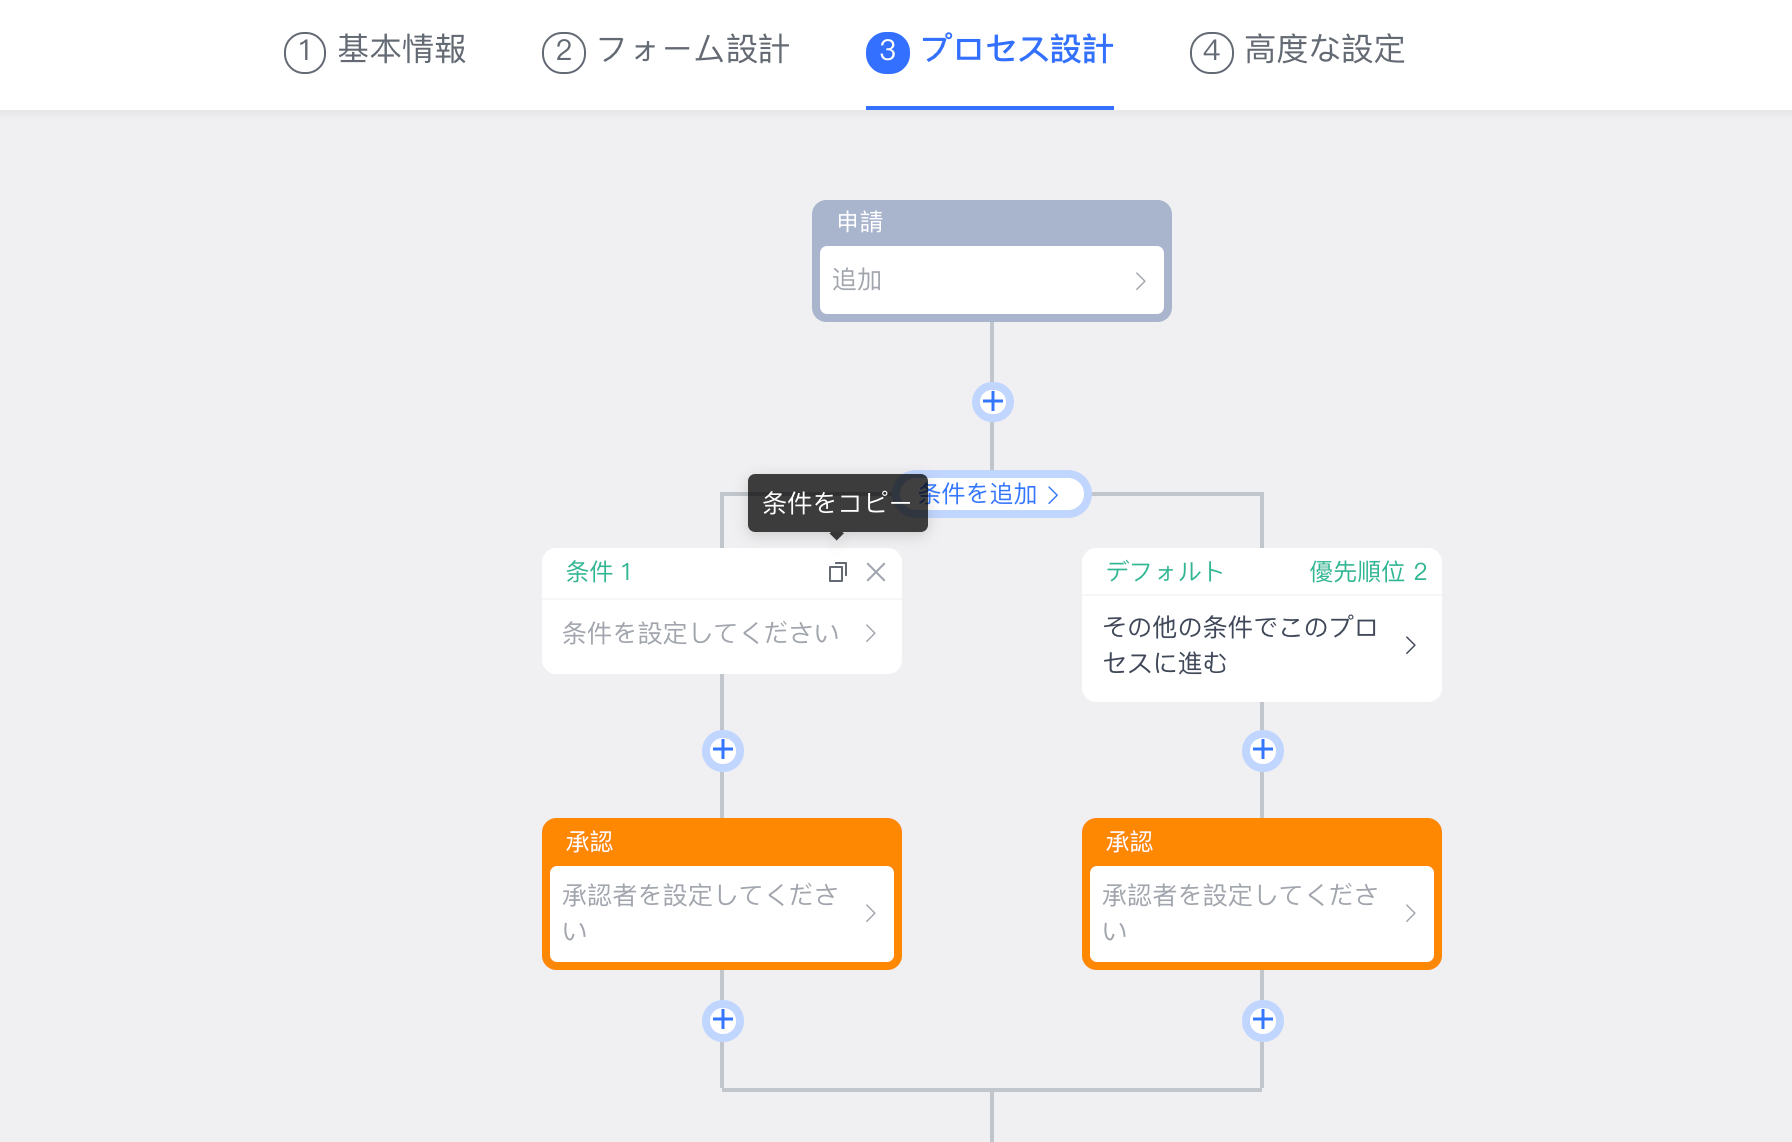This screenshot has height=1142, width=1792.
Task: Click plus icon below the 申請 node
Action: pos(992,402)
